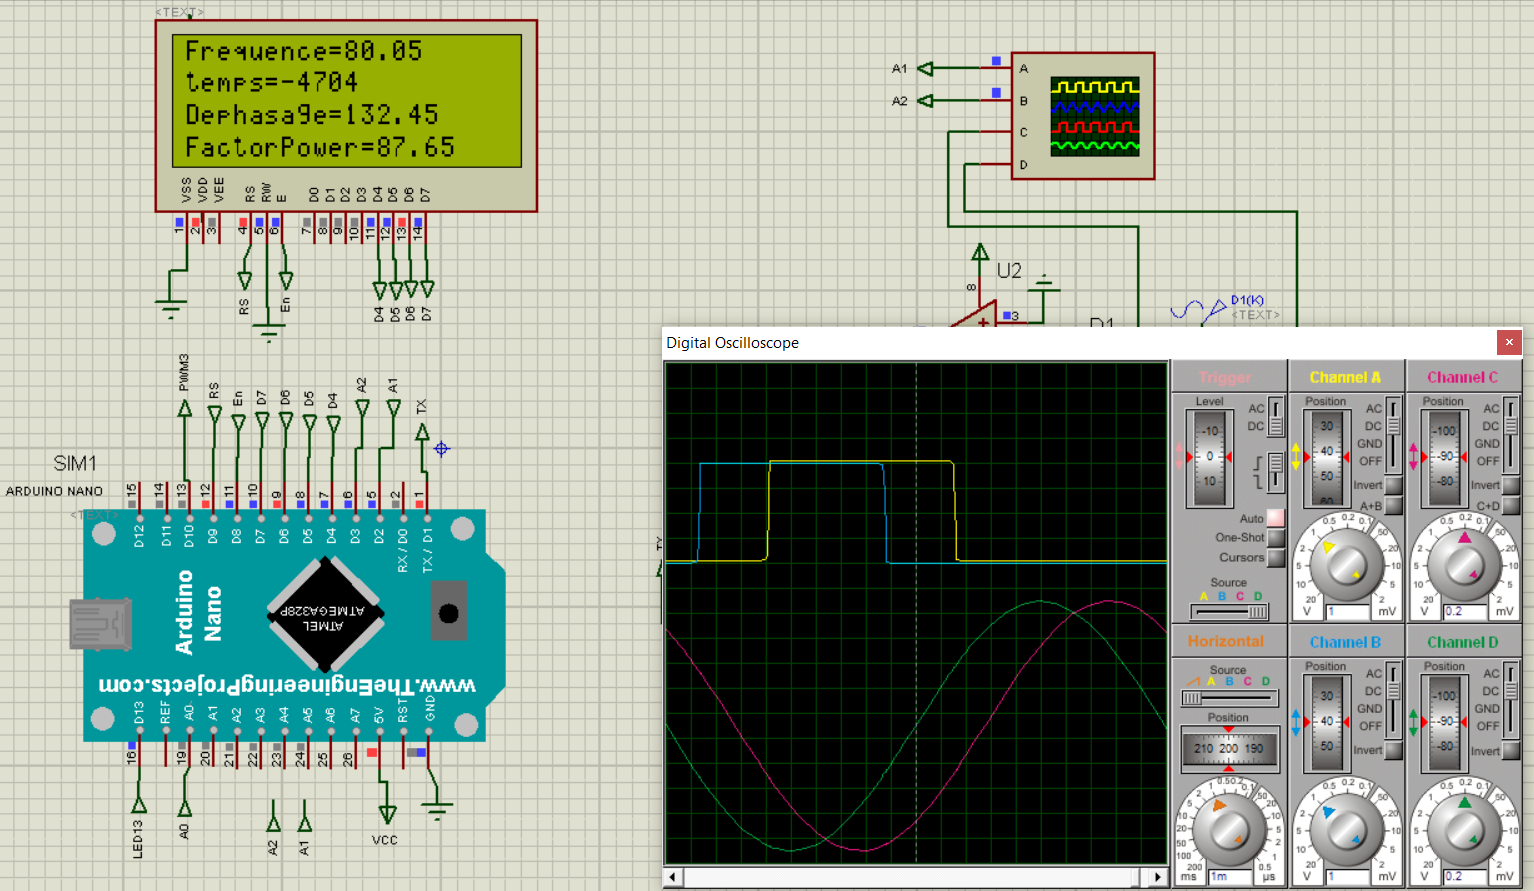The width and height of the screenshot is (1534, 891).
Task: Click the oscilloscope instrument symbol in schematic
Action: point(1083,116)
